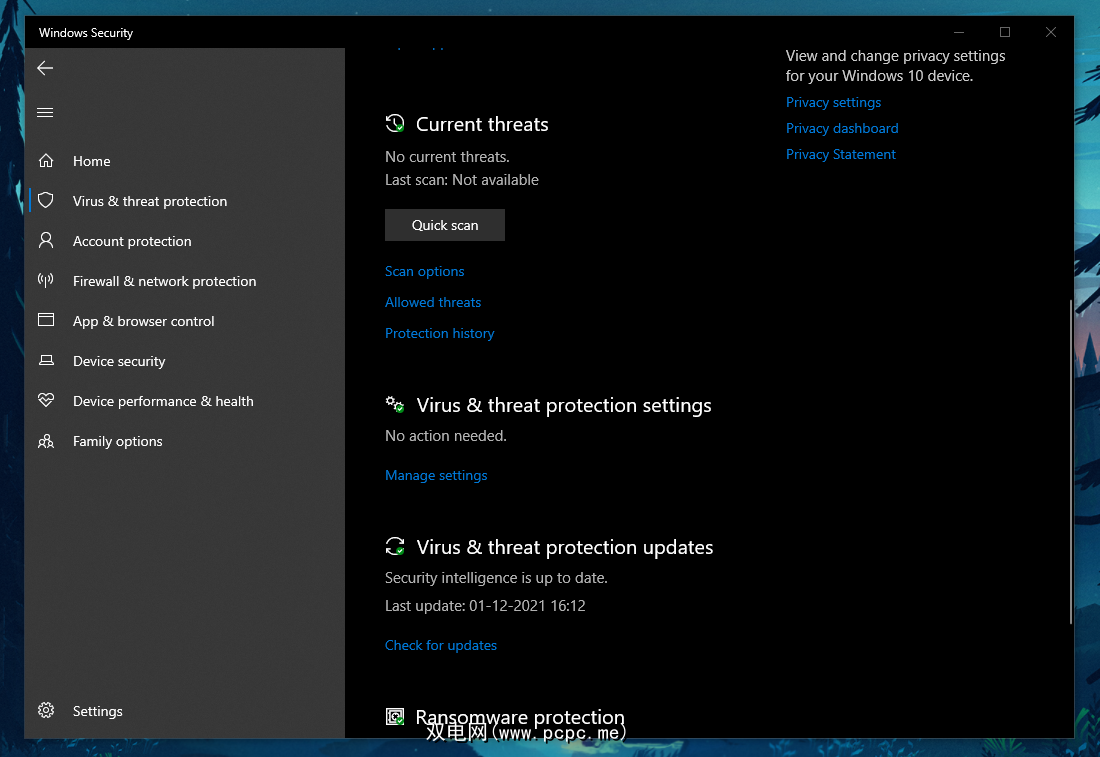Click "No current threats." text
The image size is (1100, 757).
pos(447,157)
